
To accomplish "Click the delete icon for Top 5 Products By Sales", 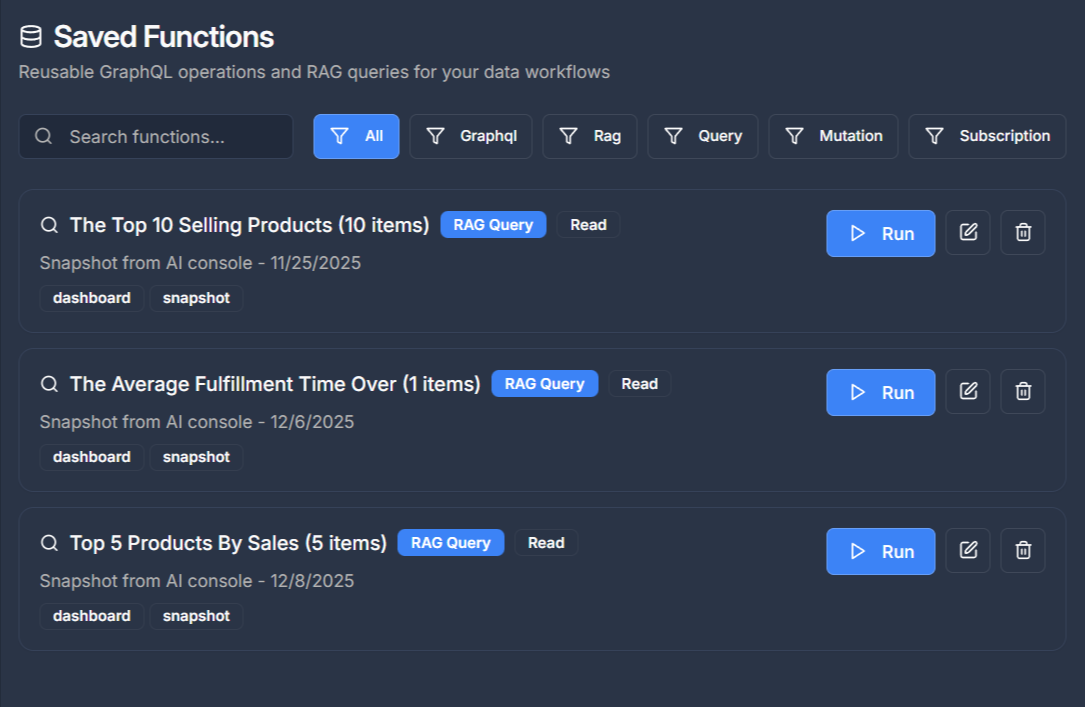I will click(x=1022, y=550).
